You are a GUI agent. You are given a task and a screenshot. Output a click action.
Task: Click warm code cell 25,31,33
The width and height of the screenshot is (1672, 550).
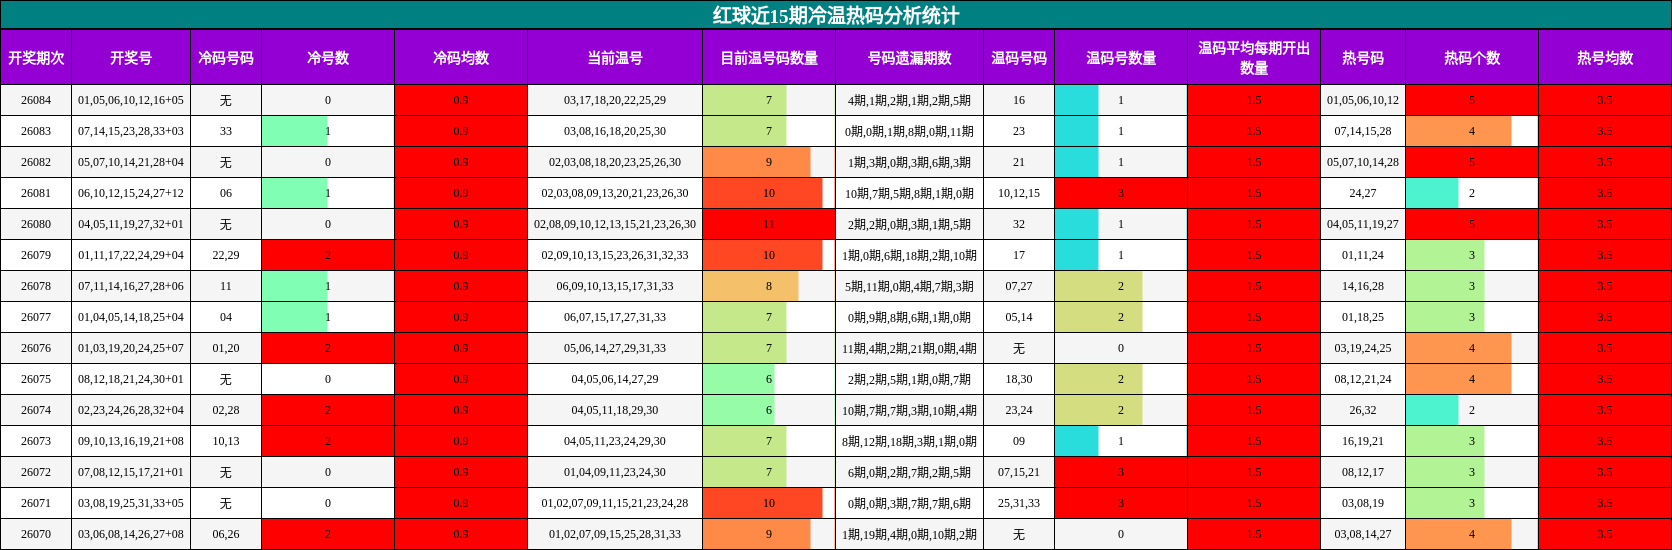click(x=1019, y=503)
